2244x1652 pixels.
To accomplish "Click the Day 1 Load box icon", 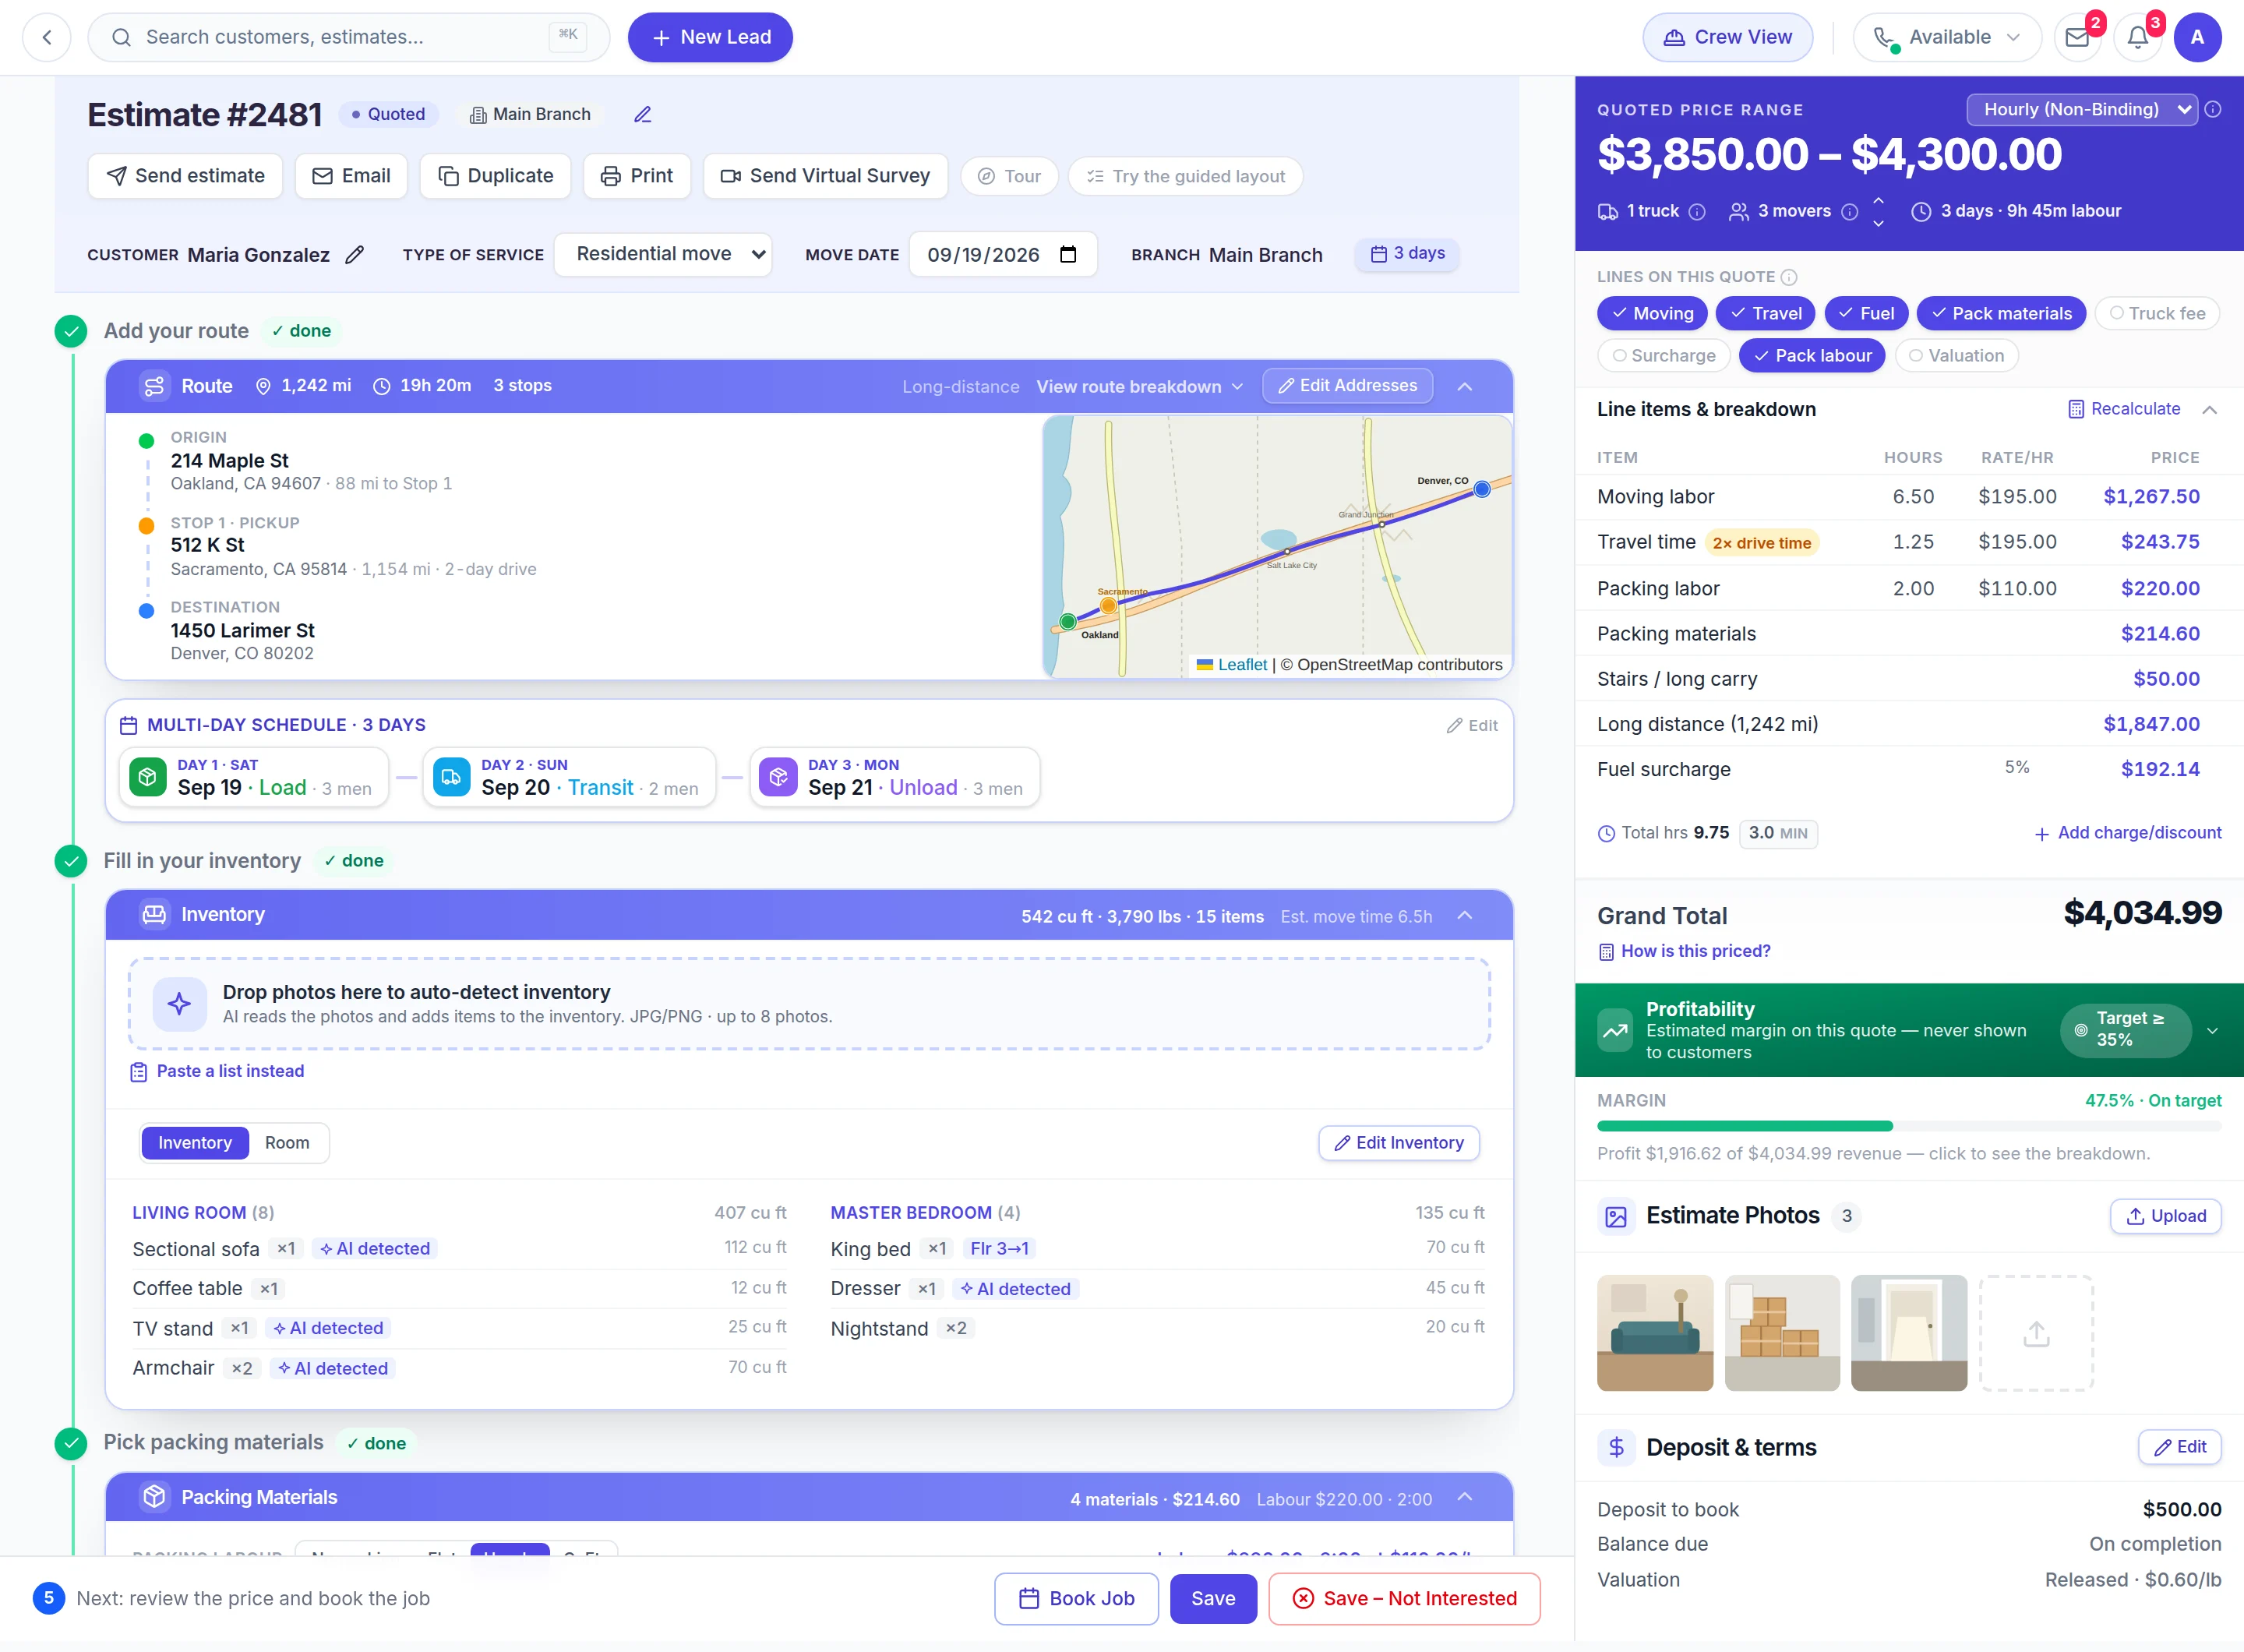I will (148, 777).
